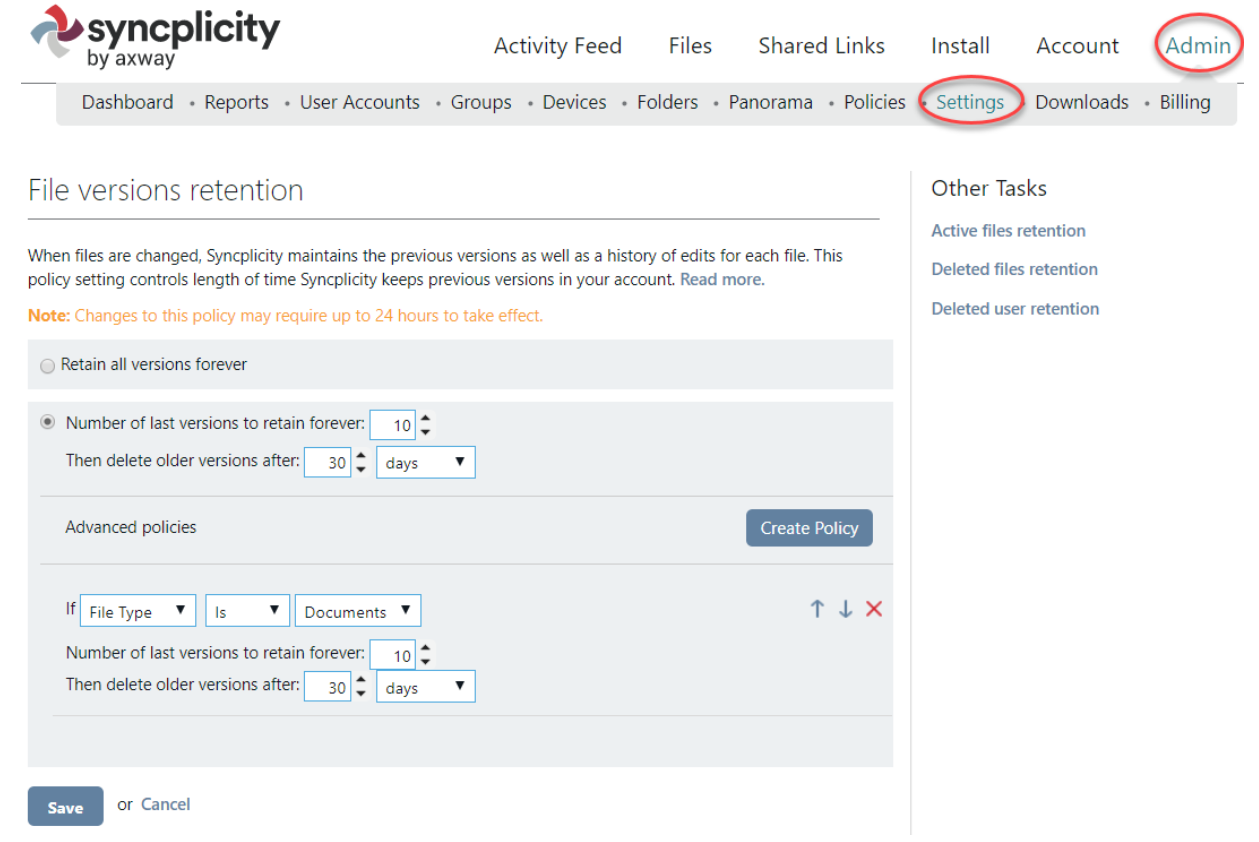Delete the advanced policy with red X

pos(873,608)
